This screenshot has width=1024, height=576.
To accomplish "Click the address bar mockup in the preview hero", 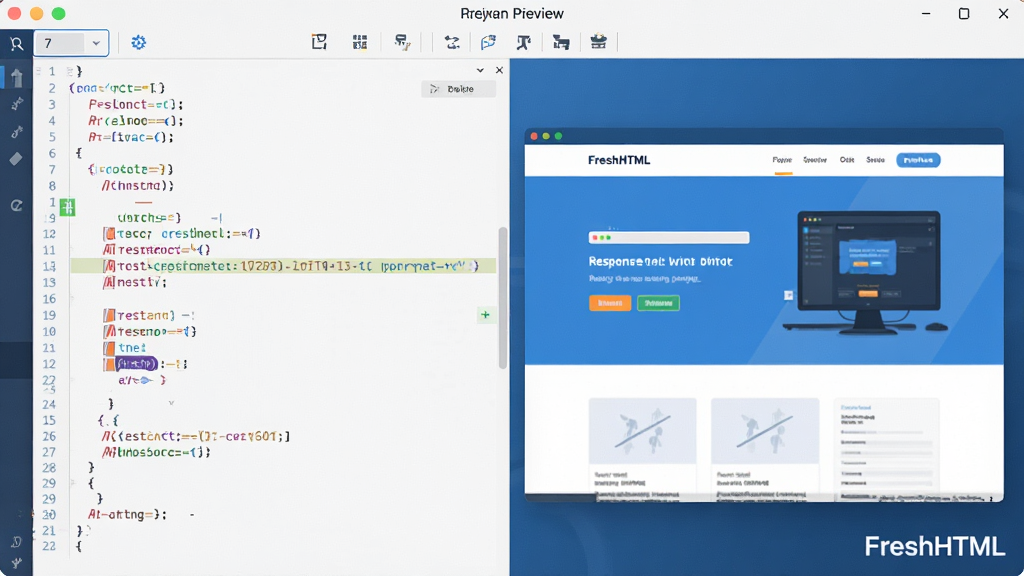I will click(669, 238).
